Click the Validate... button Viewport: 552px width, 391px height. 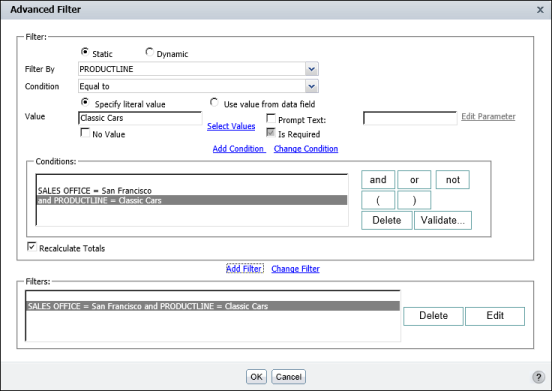pyautogui.click(x=443, y=220)
